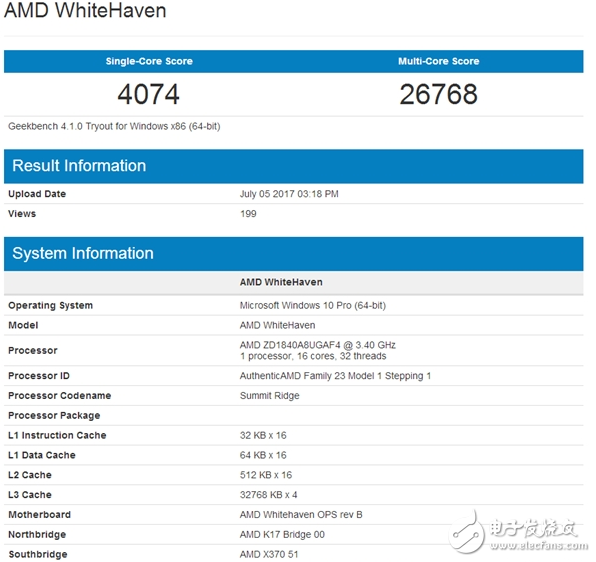Click AMD ZD1840A8UGAF4 @ 3.40 GHz text
This screenshot has height=562, width=596.
click(318, 345)
